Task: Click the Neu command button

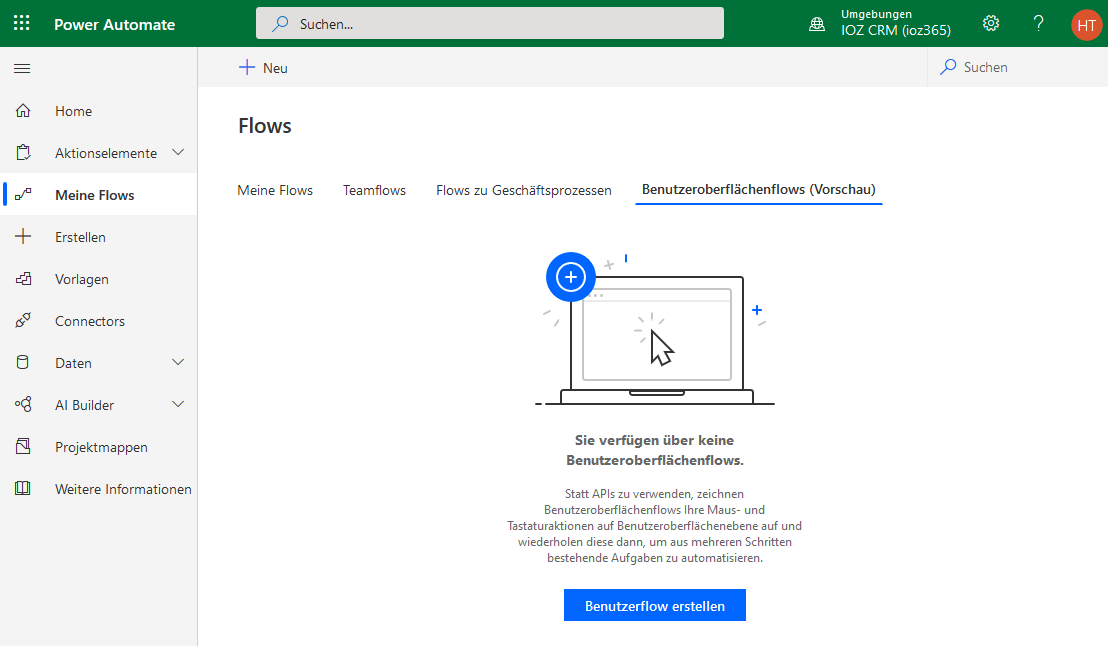Action: pos(263,68)
